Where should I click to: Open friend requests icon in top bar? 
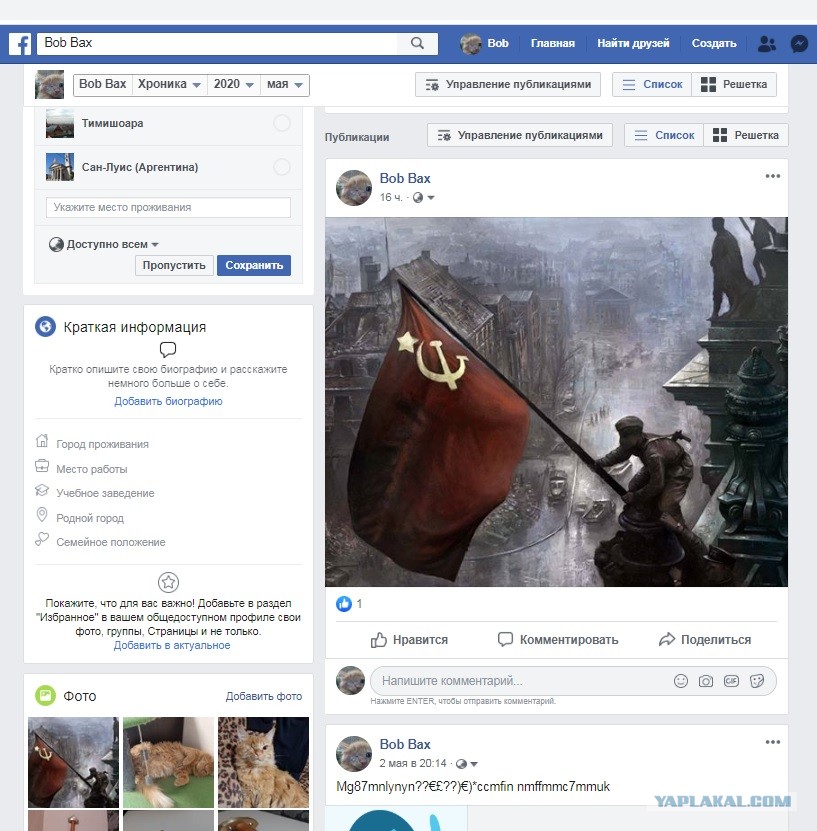(767, 43)
